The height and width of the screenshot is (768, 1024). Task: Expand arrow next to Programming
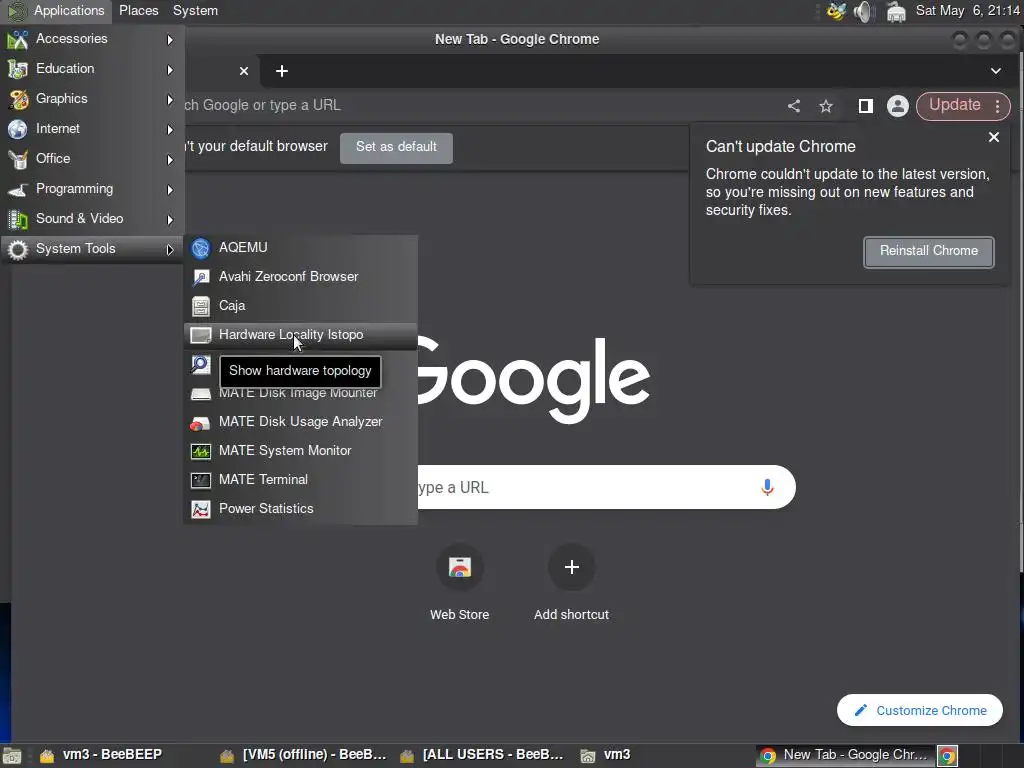click(170, 189)
